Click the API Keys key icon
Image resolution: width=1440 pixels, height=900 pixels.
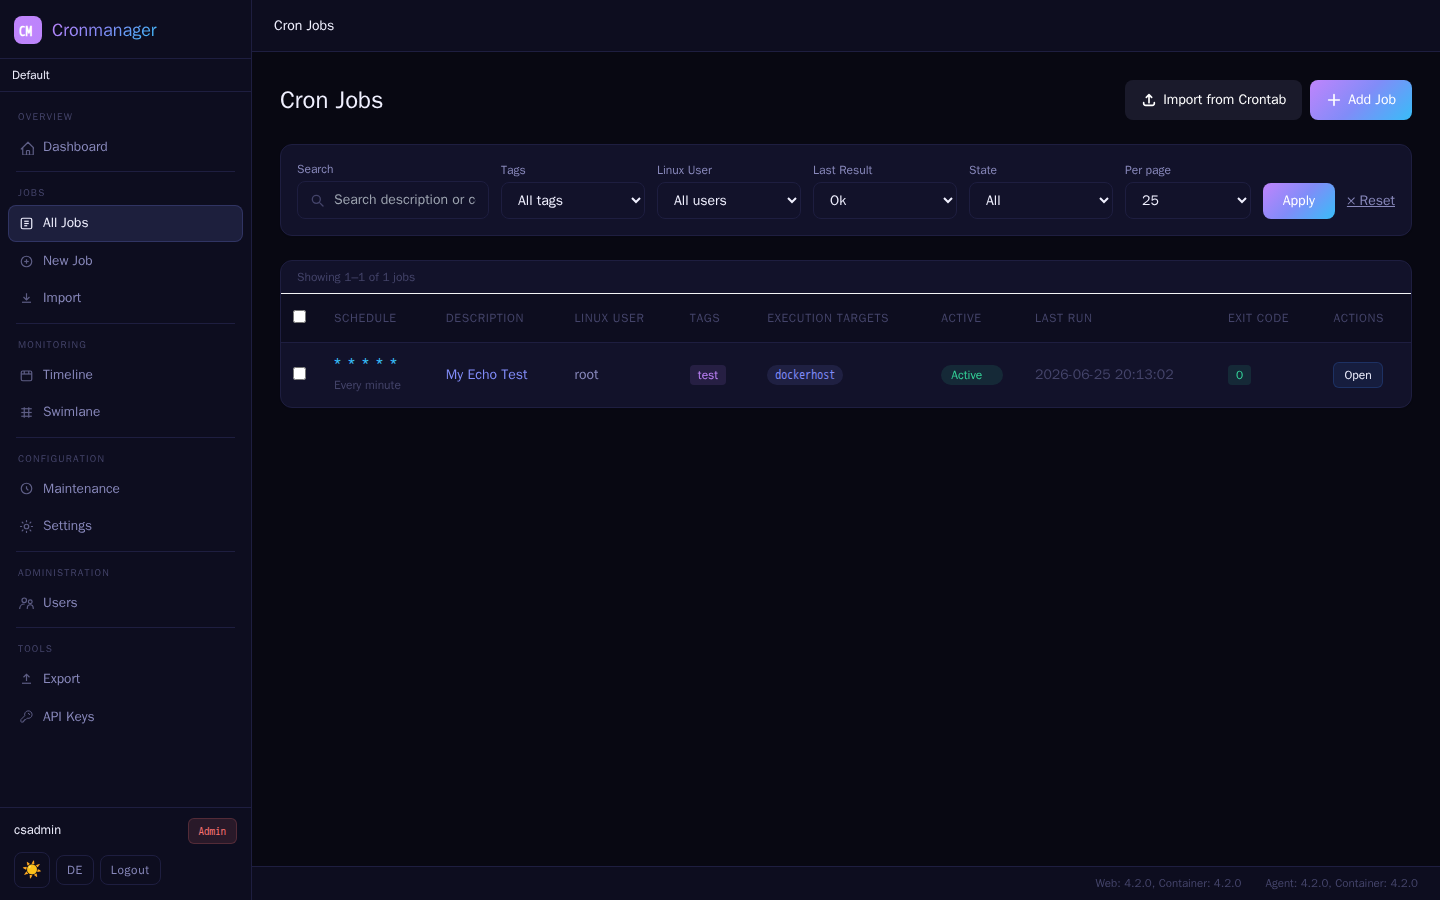tap(27, 718)
